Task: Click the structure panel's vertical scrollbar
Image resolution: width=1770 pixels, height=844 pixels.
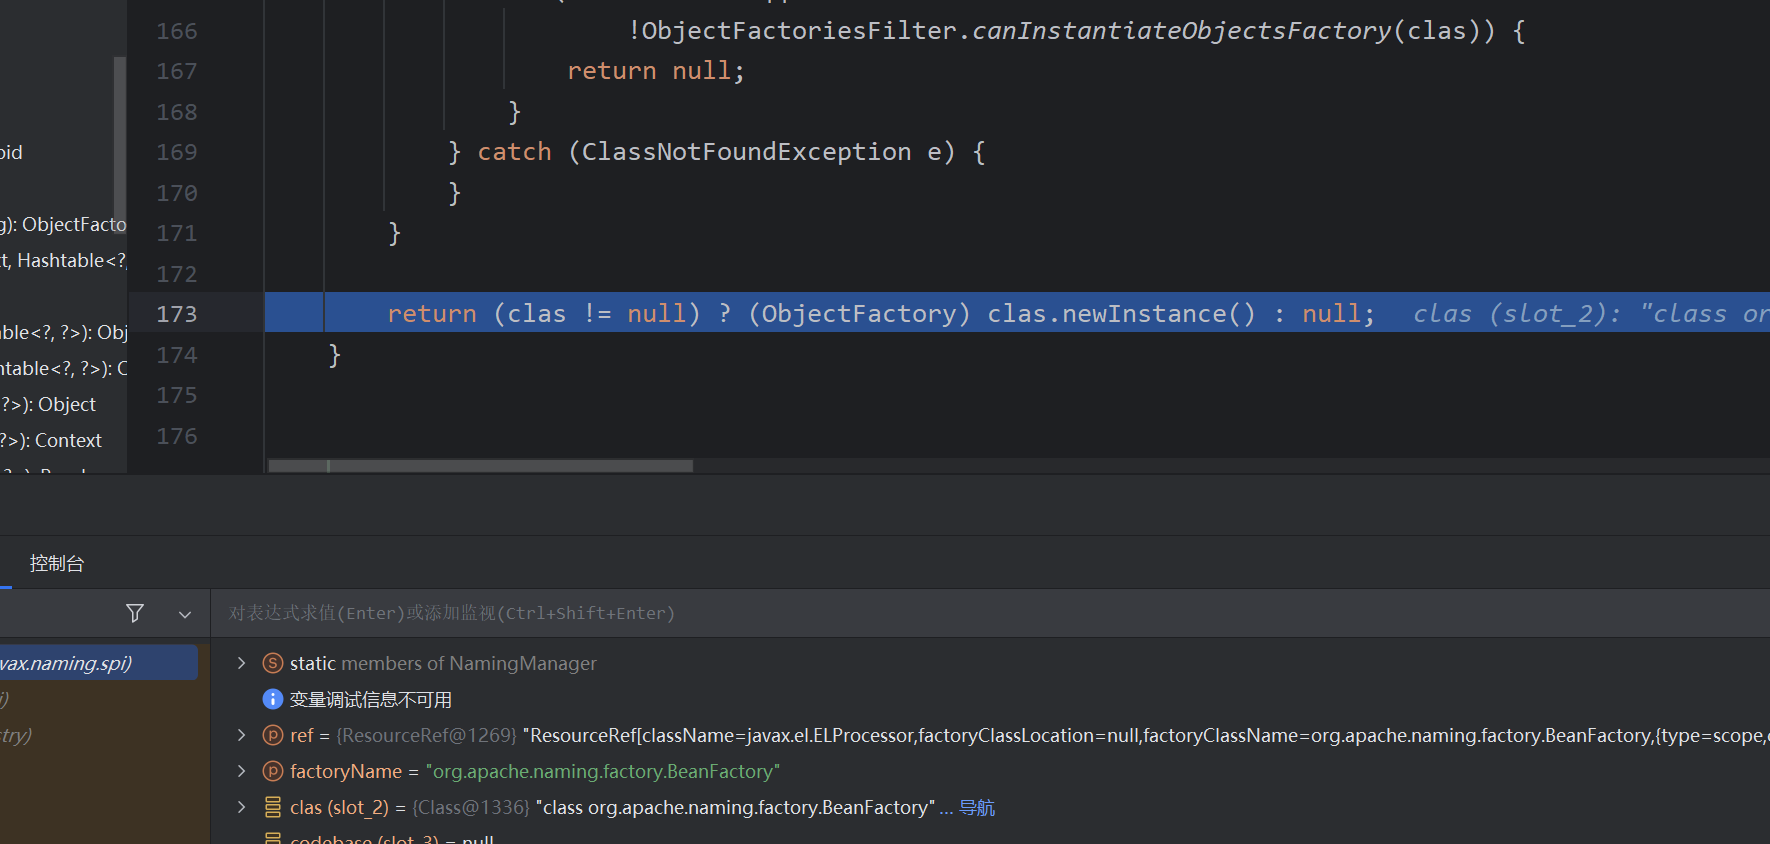Action: point(120,140)
